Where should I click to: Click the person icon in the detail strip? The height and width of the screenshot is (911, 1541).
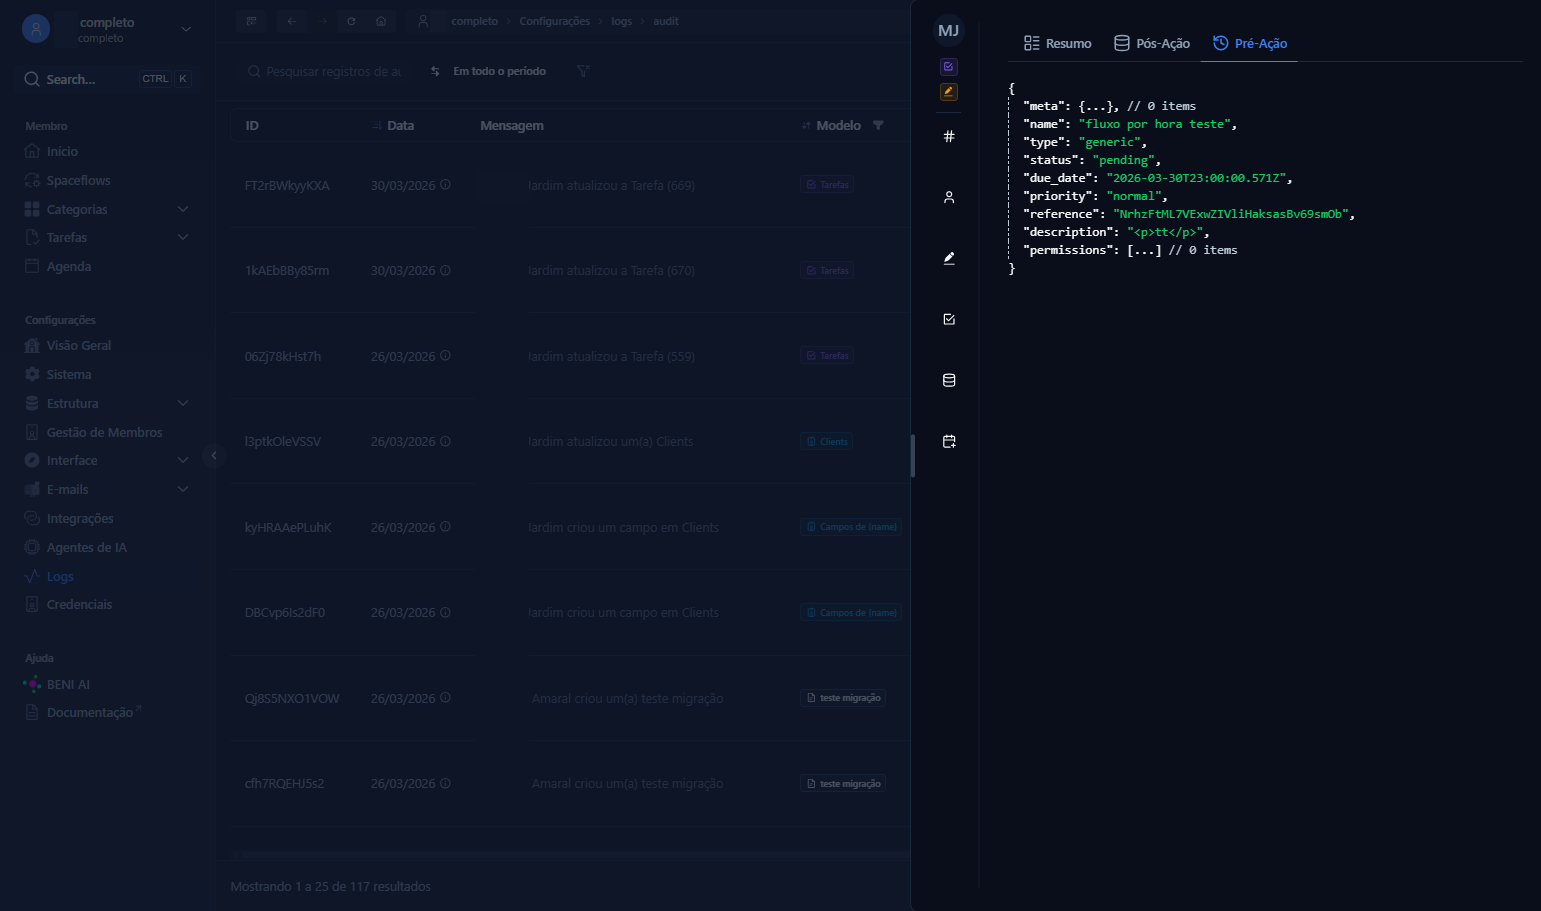(949, 197)
